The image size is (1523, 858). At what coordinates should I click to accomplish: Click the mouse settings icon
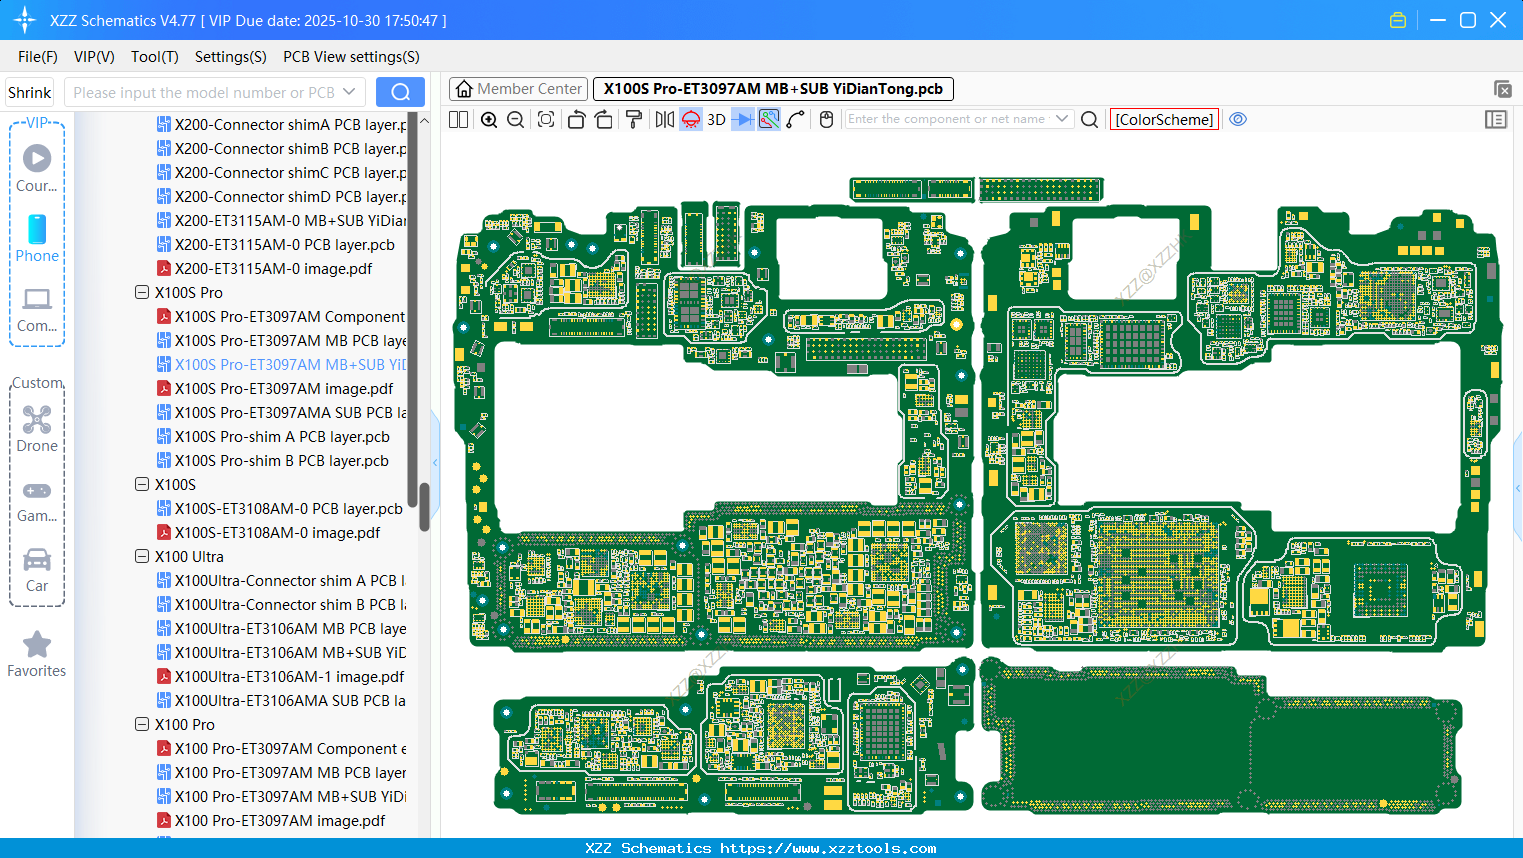(826, 120)
